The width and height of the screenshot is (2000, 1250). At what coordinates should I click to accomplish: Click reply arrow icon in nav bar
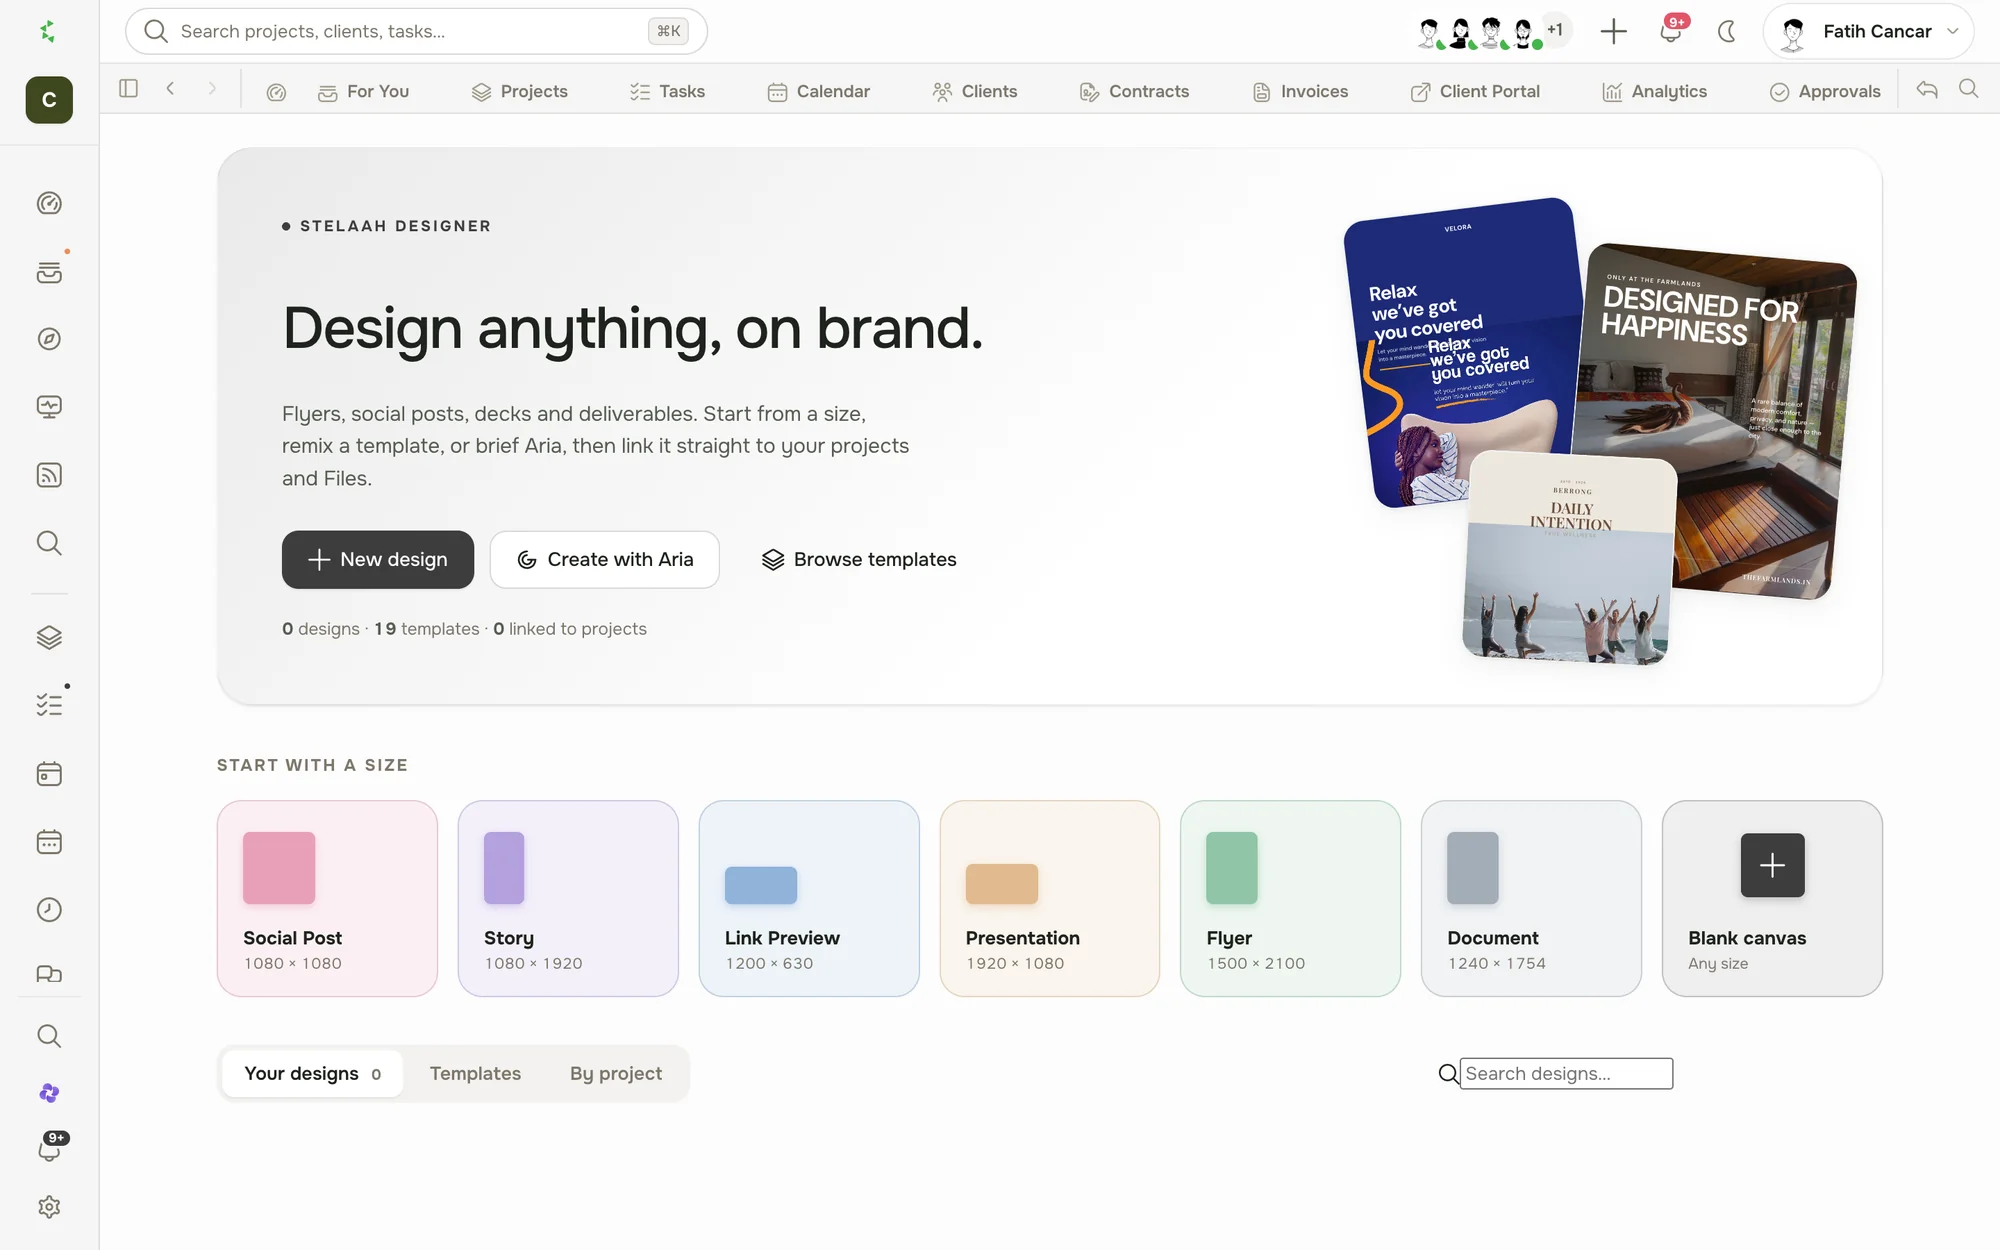pyautogui.click(x=1927, y=89)
